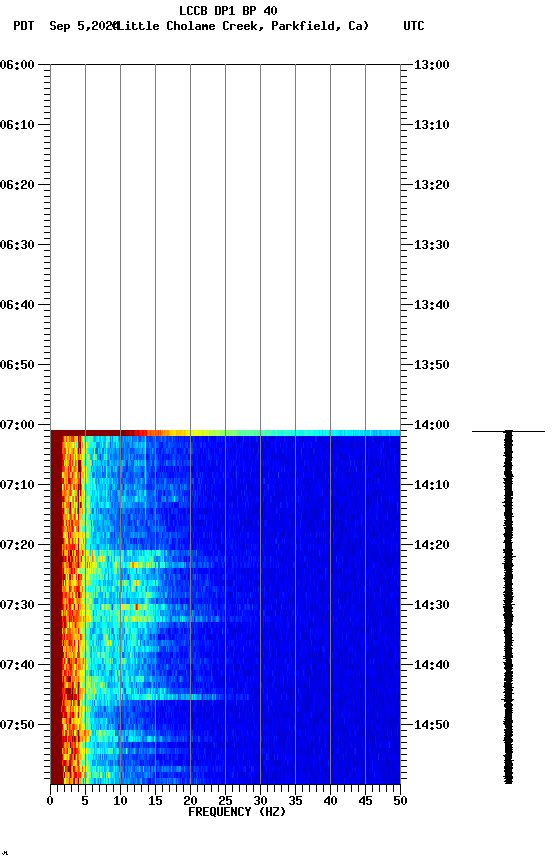Click the 07:40 PDT time label
This screenshot has height=864, width=552.
click(17, 665)
